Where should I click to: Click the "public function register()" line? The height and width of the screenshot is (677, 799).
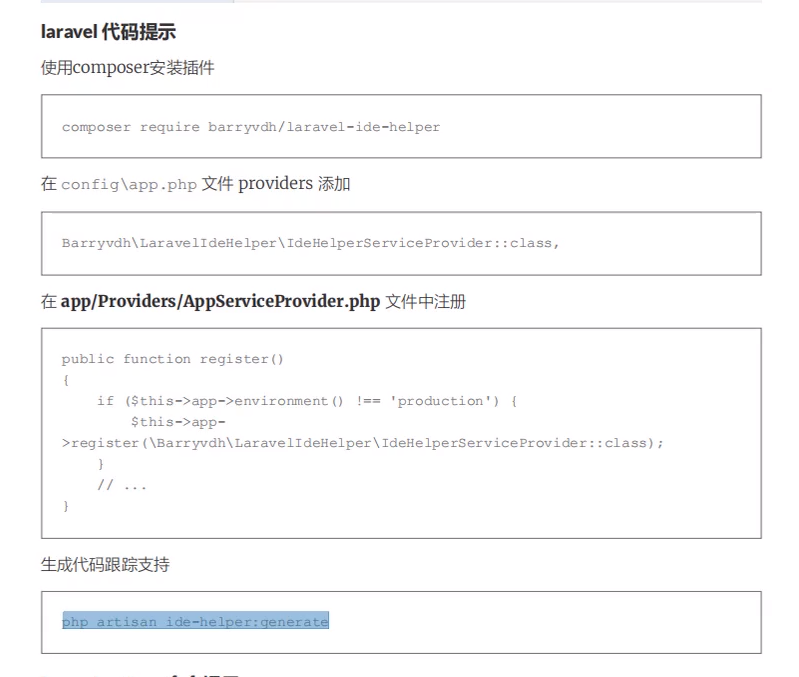pyautogui.click(x=173, y=359)
